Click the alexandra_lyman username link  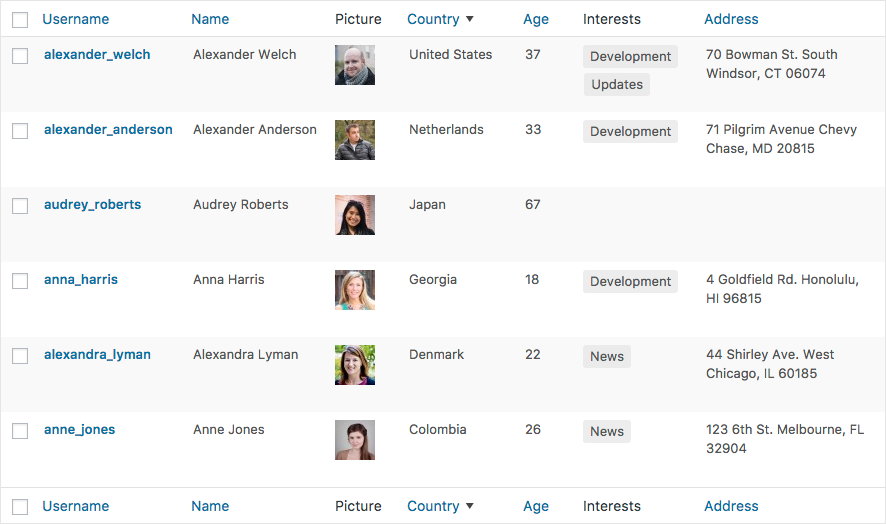click(97, 354)
